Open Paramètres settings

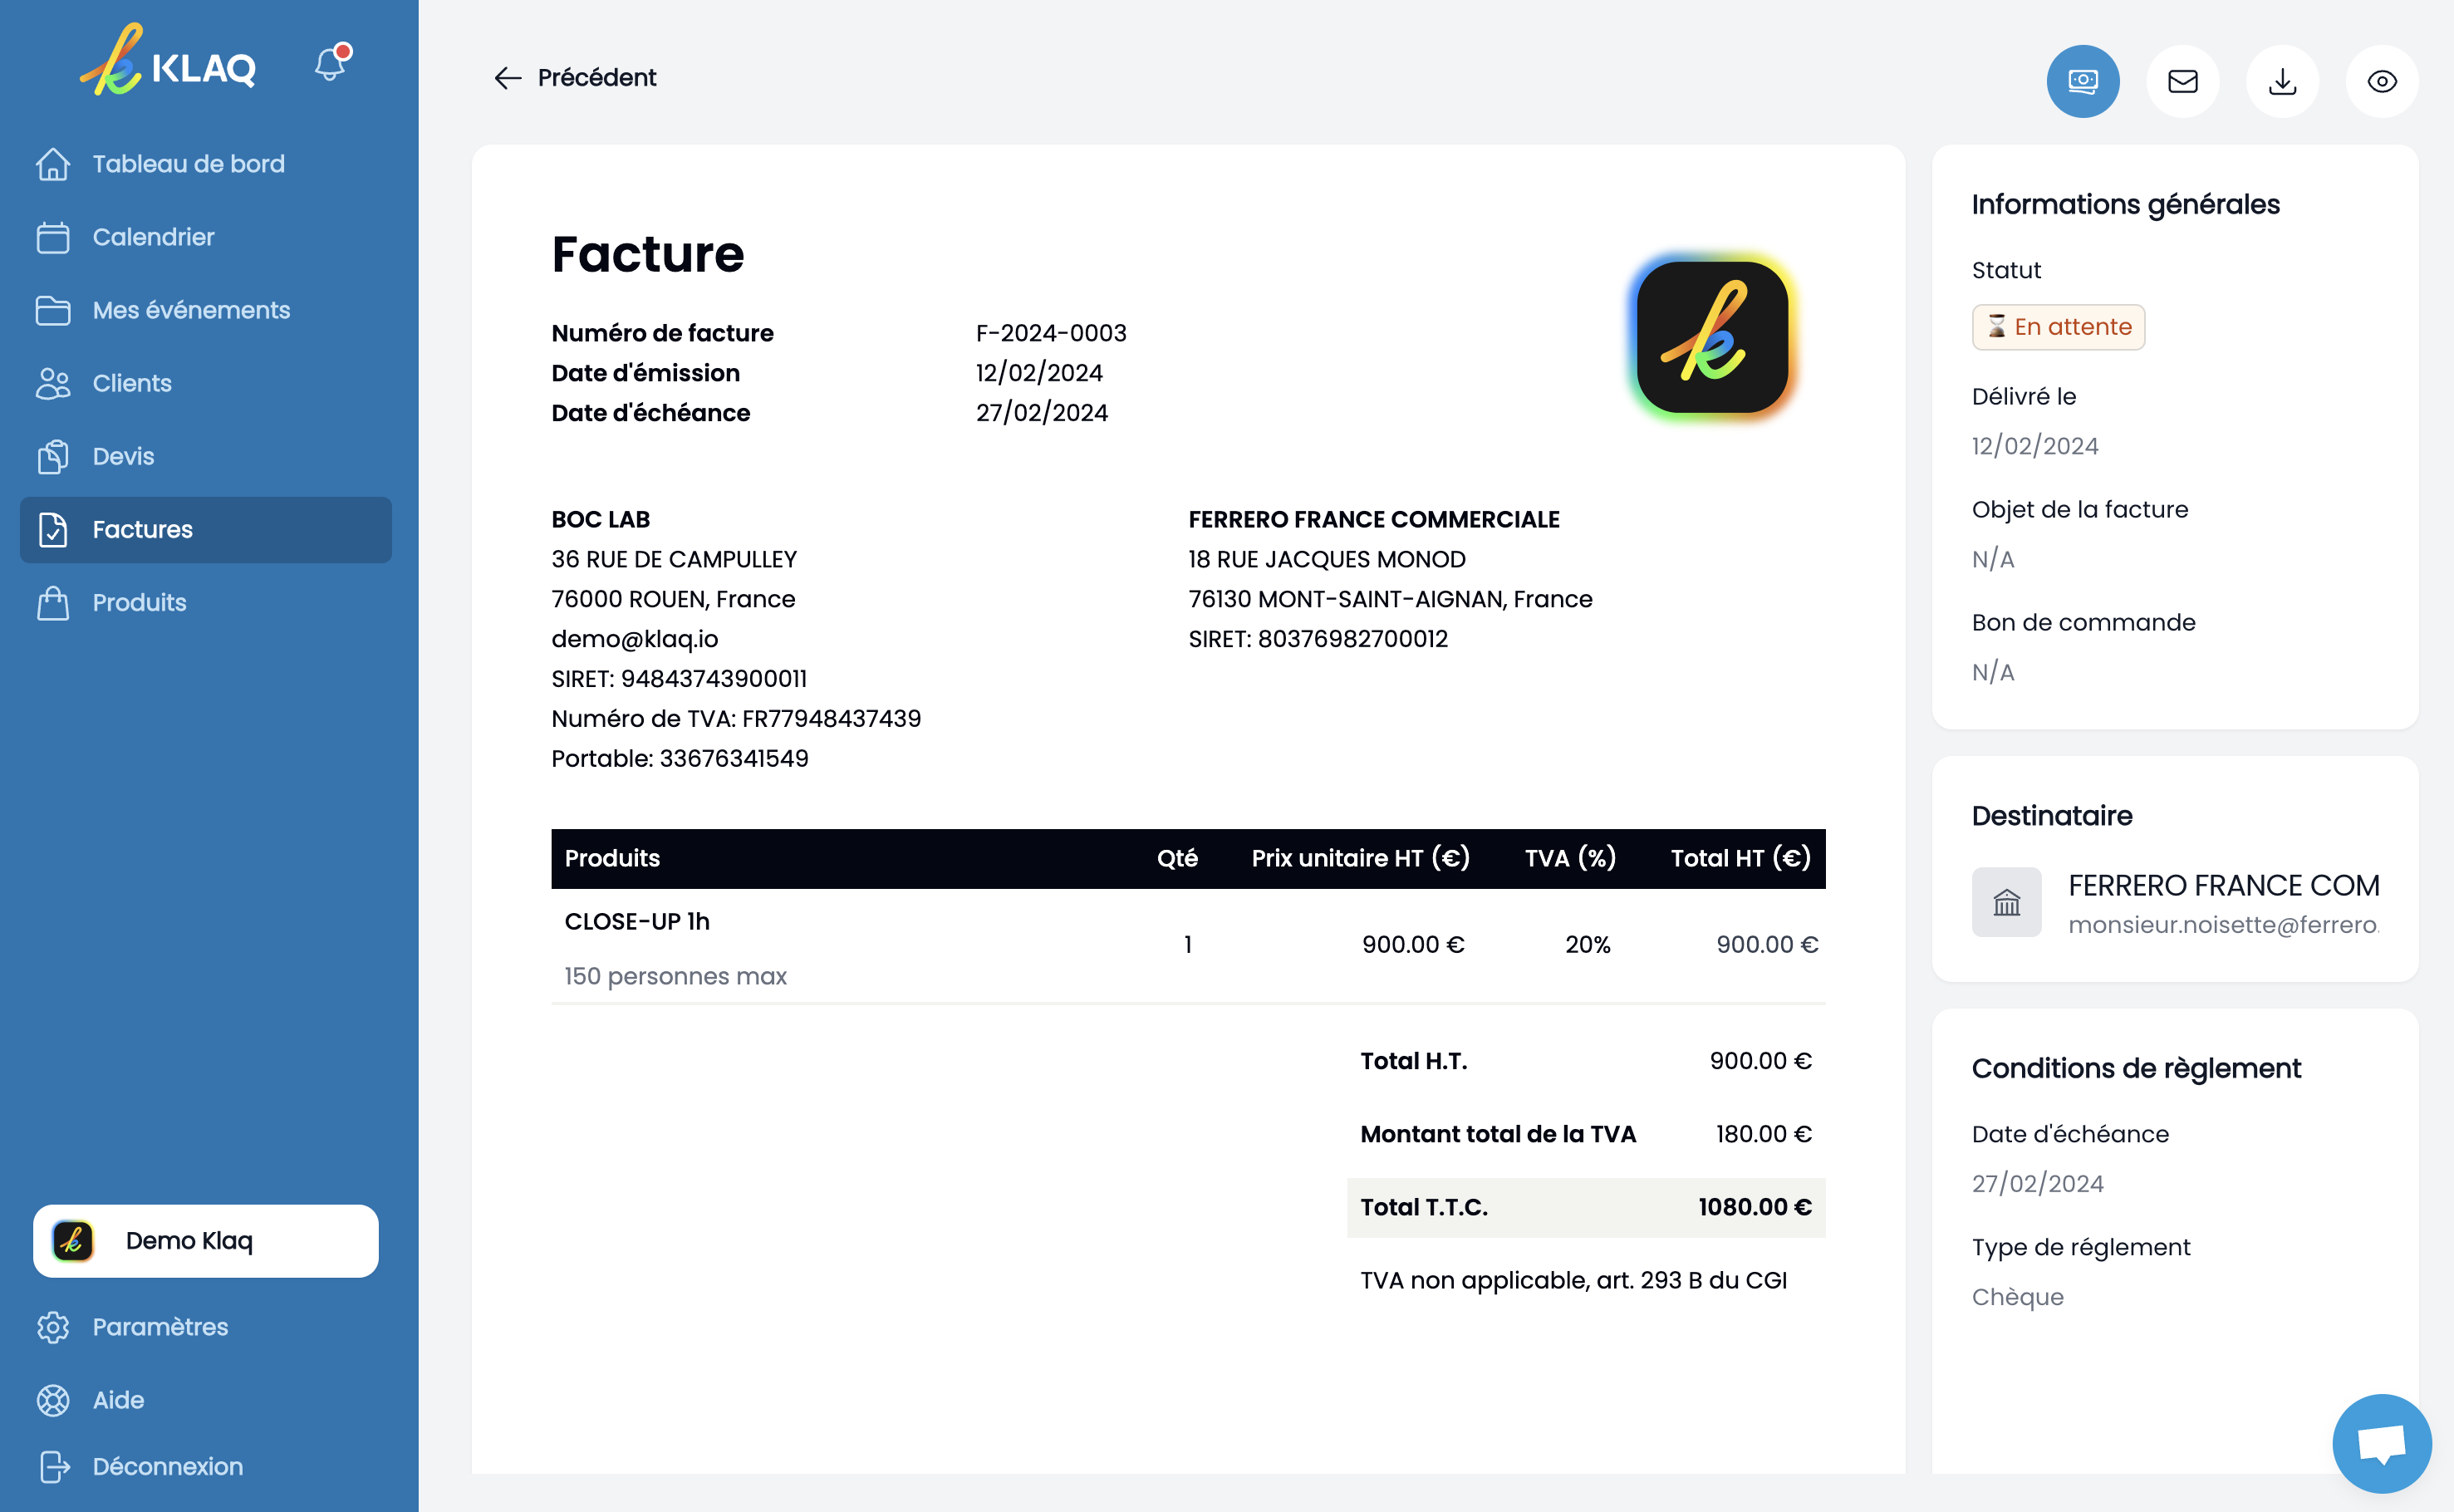160,1327
